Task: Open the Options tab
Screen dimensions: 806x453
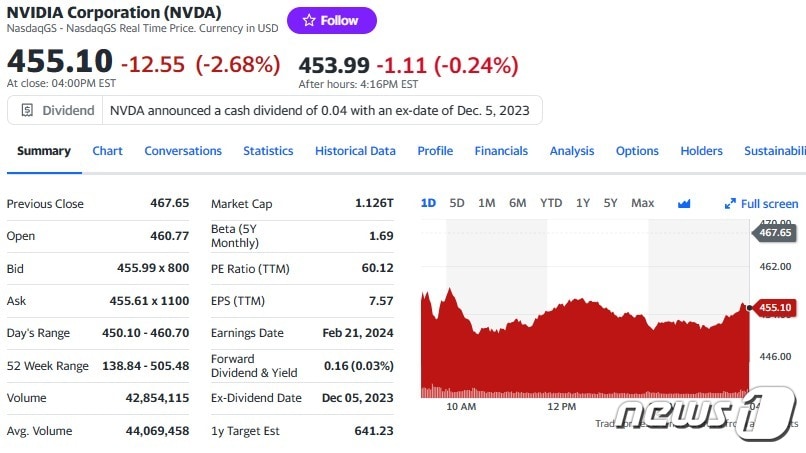Action: click(x=637, y=151)
